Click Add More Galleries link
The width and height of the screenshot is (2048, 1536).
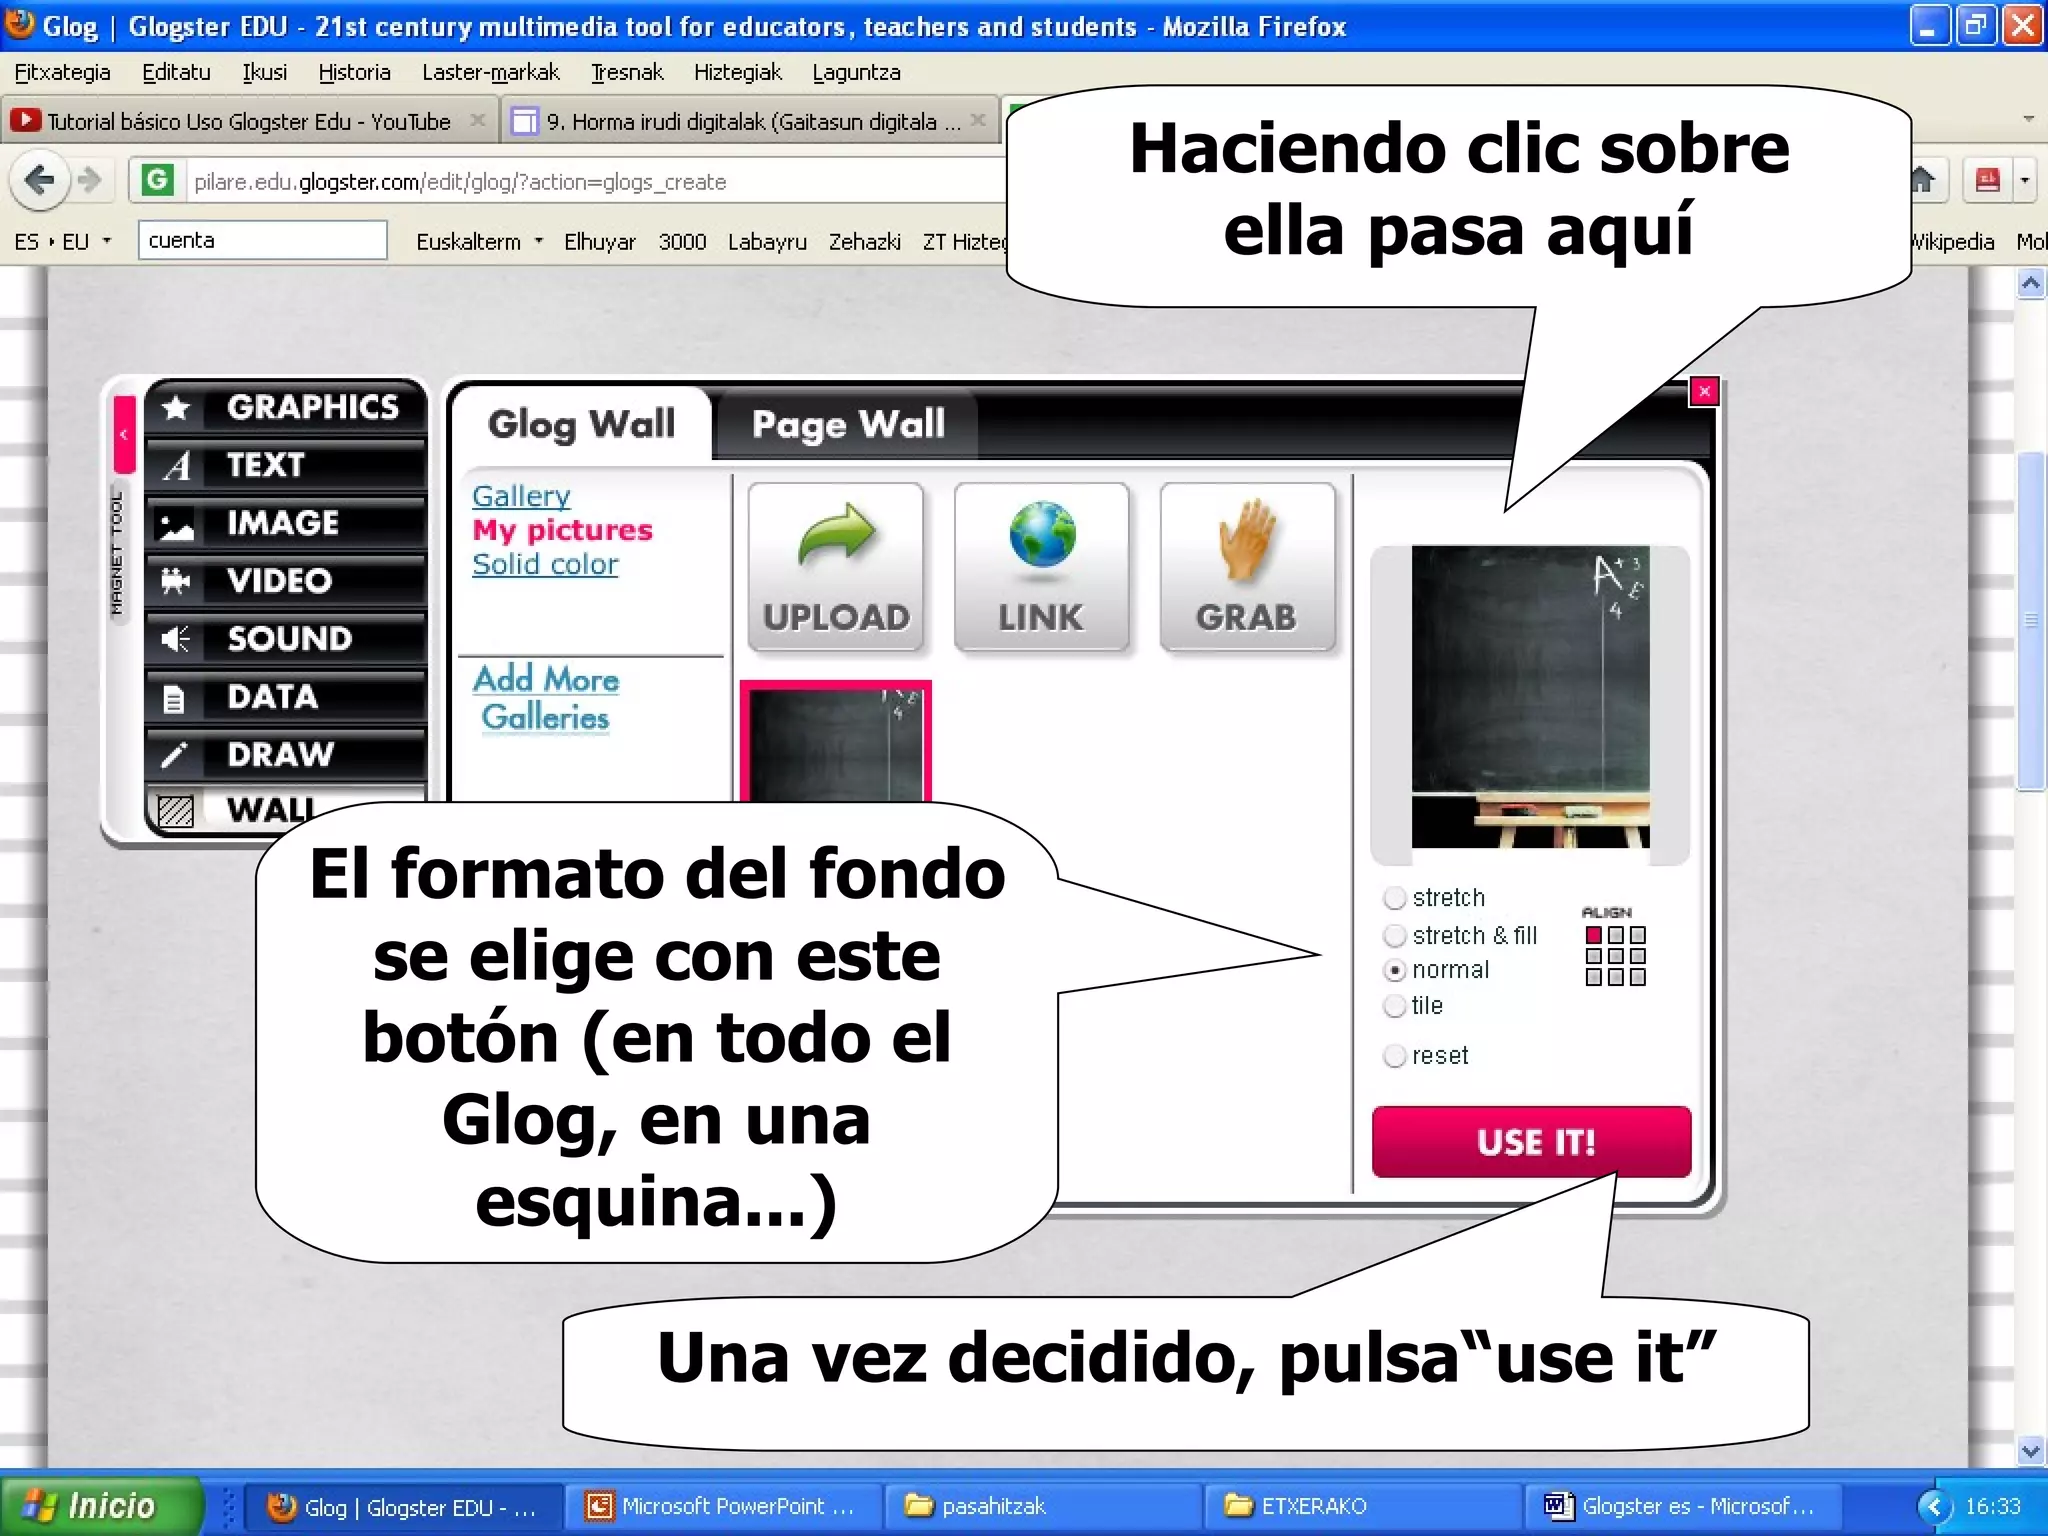pyautogui.click(x=546, y=698)
